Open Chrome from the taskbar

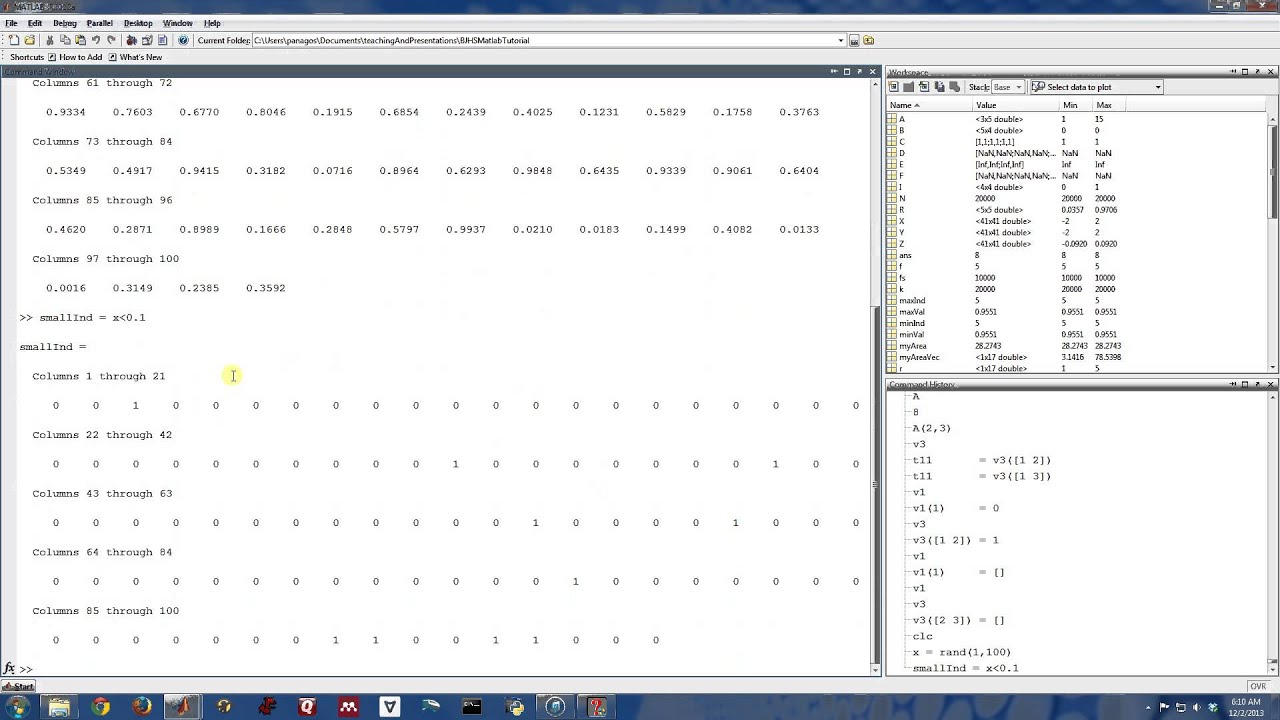(x=101, y=707)
